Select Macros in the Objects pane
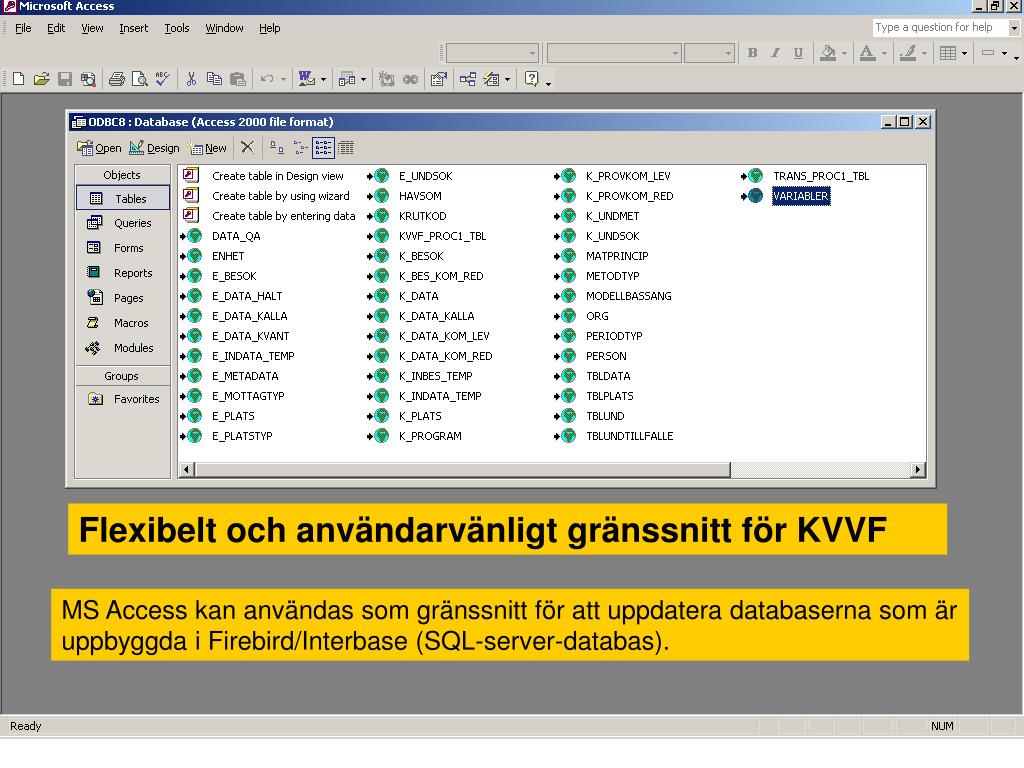Image resolution: width=1024 pixels, height=768 pixels. pyautogui.click(x=123, y=323)
